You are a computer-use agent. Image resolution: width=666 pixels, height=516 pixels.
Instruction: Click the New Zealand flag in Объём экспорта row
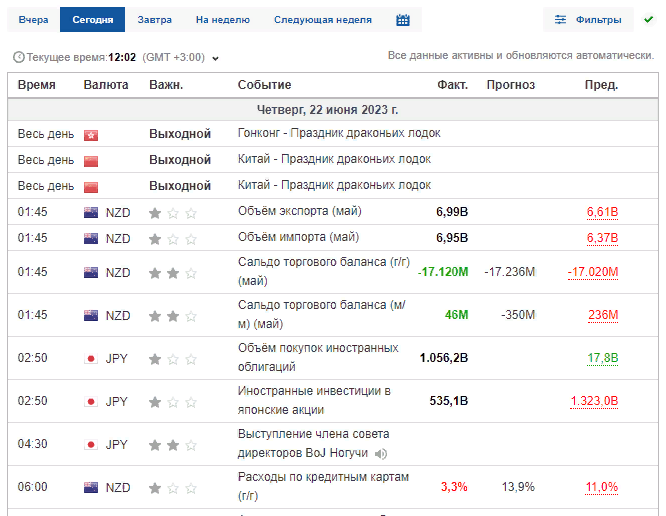pos(91,212)
